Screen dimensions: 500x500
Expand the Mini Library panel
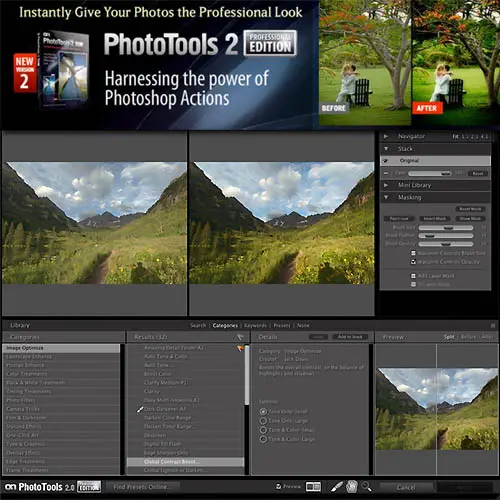tap(386, 185)
